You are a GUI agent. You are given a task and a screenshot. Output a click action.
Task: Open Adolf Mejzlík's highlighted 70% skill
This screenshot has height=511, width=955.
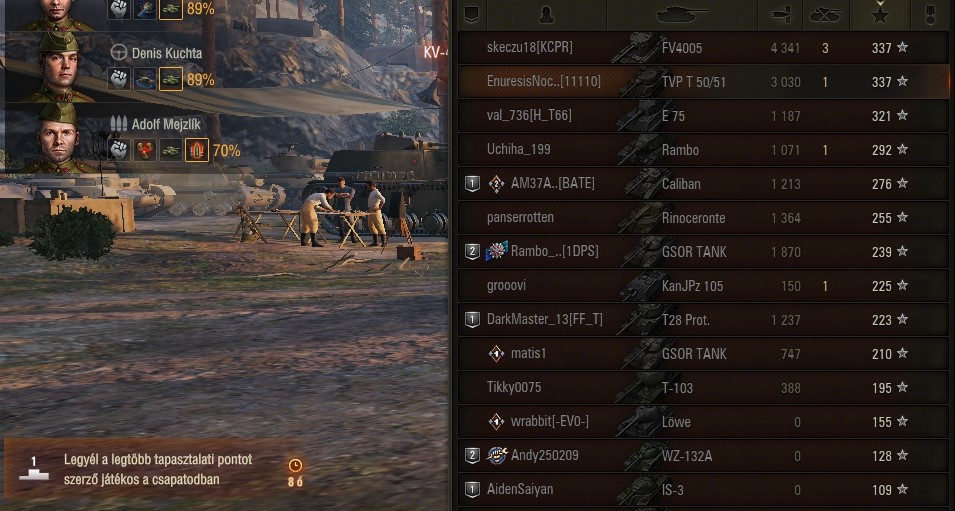(197, 150)
